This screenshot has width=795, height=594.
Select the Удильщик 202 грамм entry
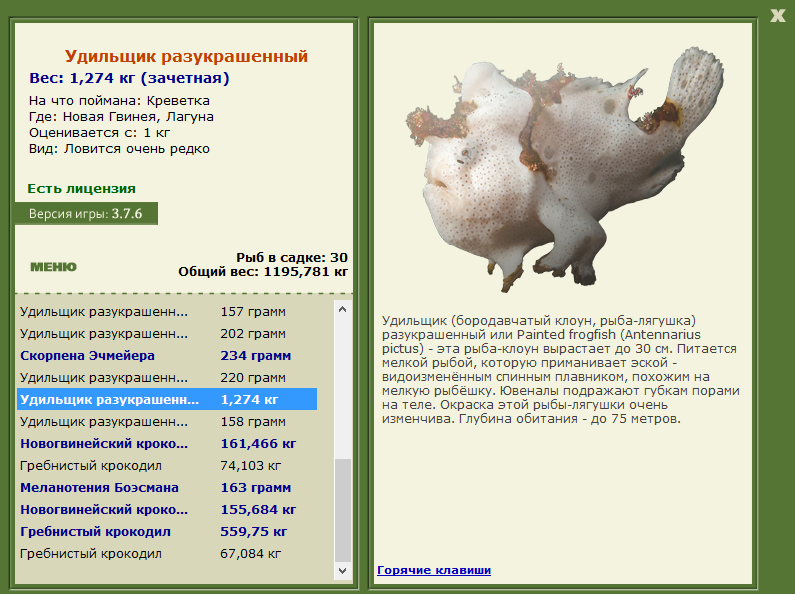pyautogui.click(x=167, y=334)
